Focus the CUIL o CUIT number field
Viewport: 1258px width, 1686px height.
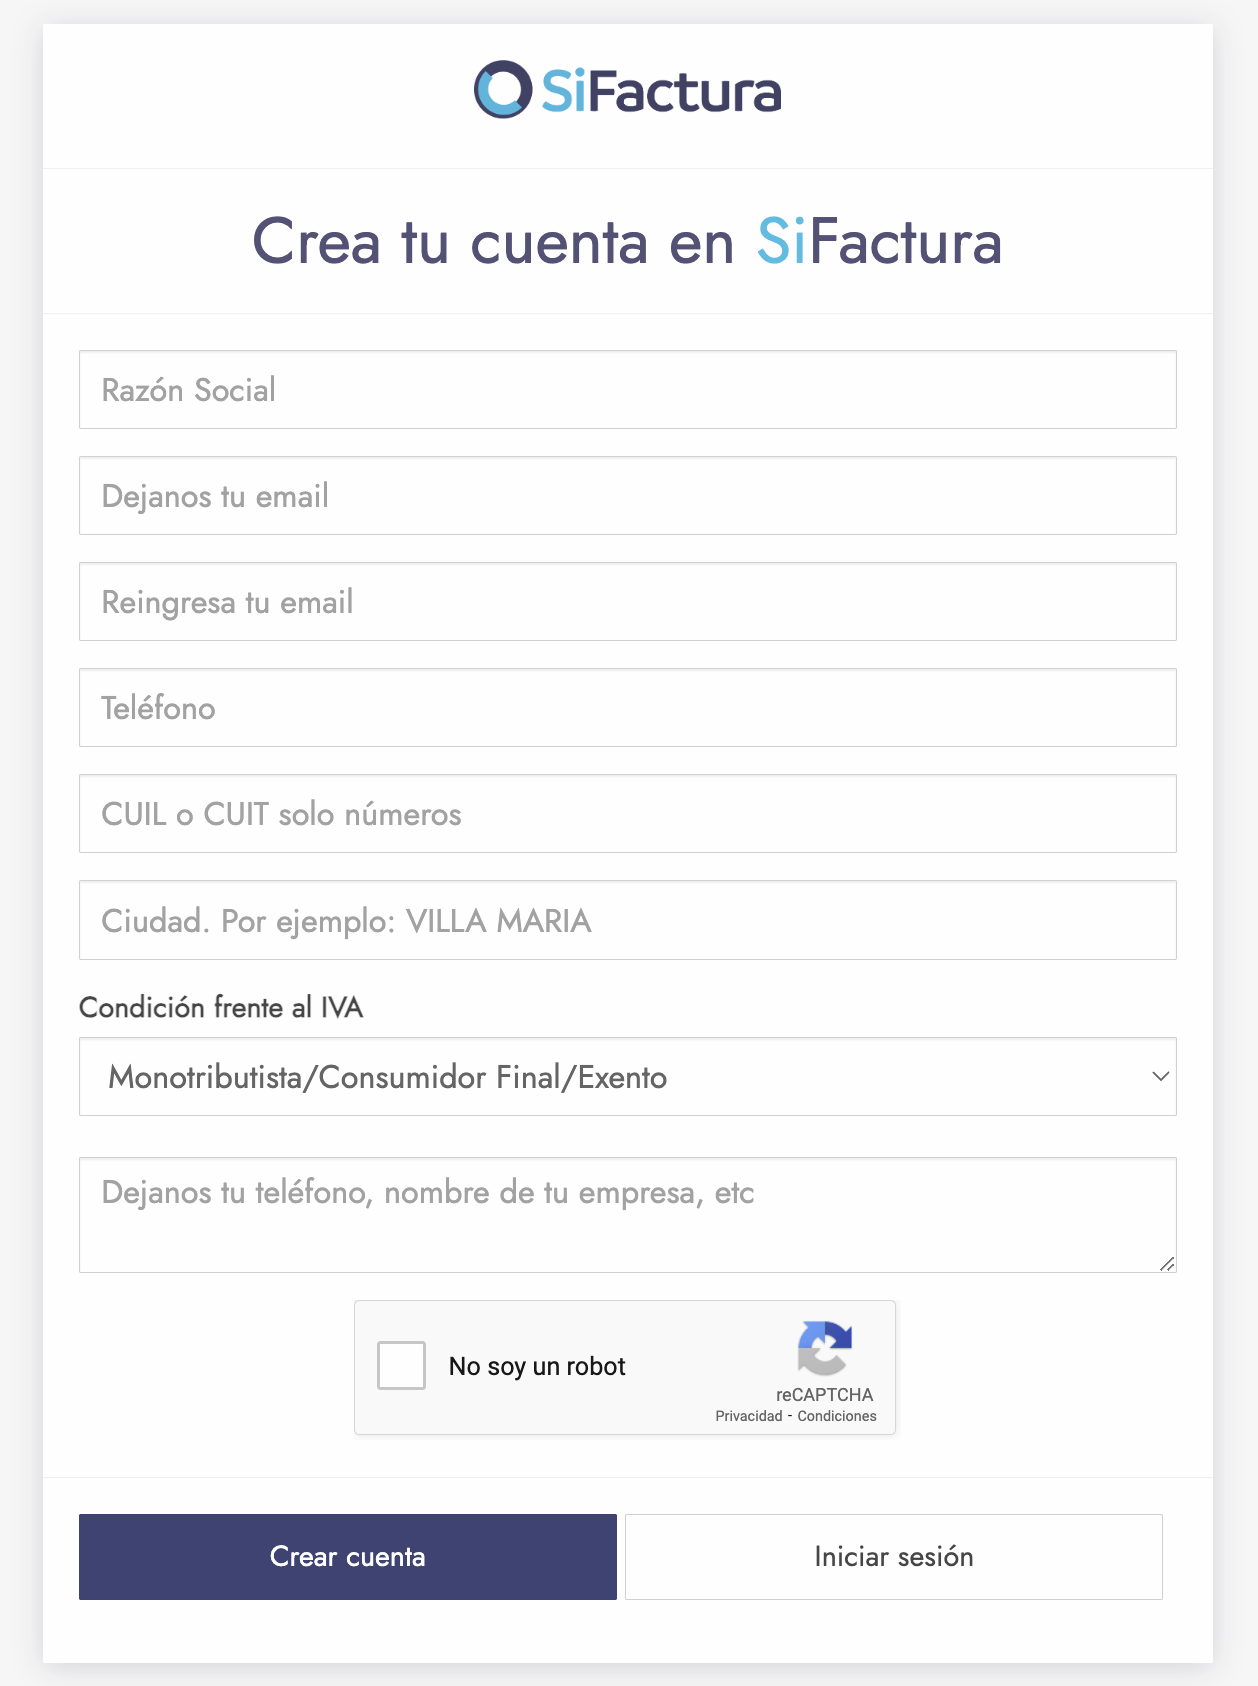coord(628,814)
